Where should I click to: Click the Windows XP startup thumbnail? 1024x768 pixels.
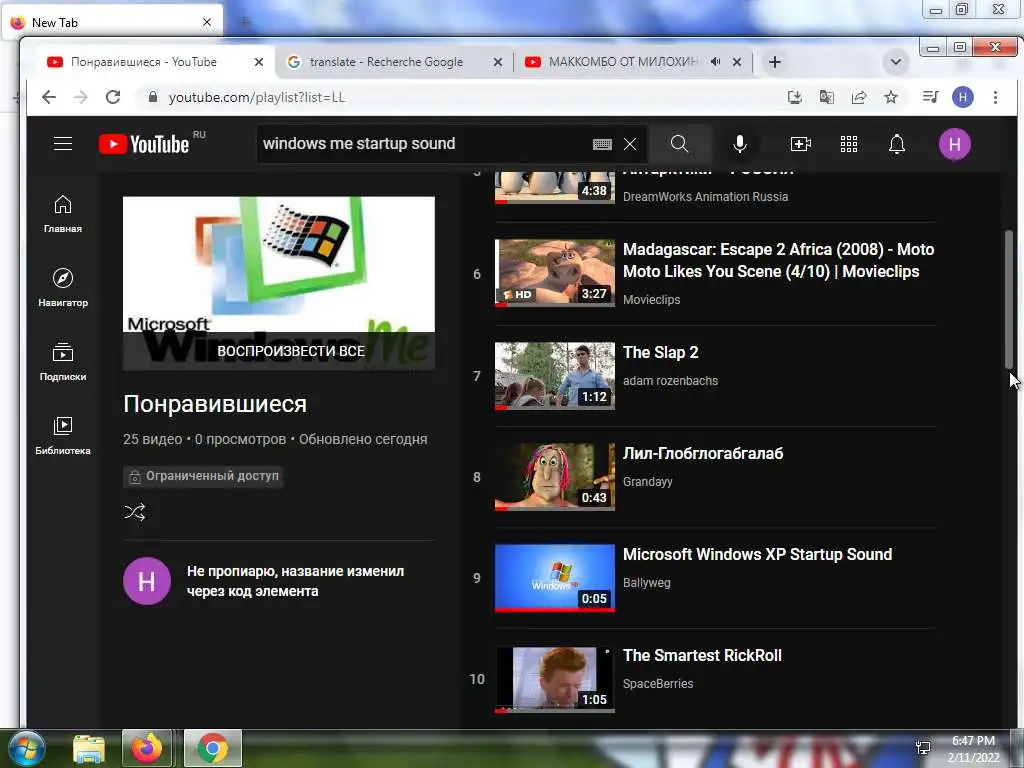click(554, 578)
